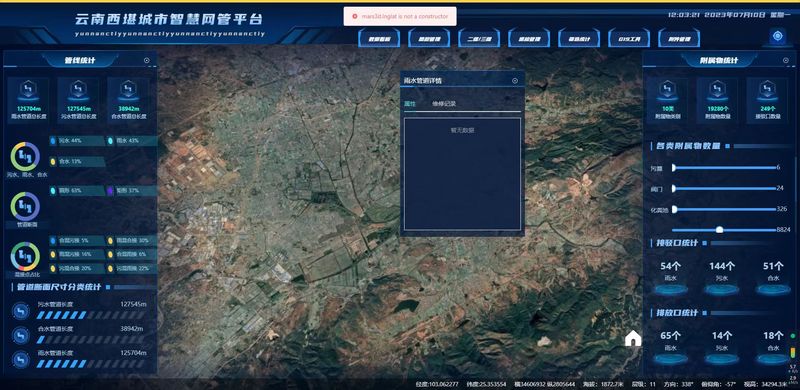Screen dimensions: 800x390
Task: Click the hexagon icon above 38942m combined length
Action: click(x=128, y=90)
